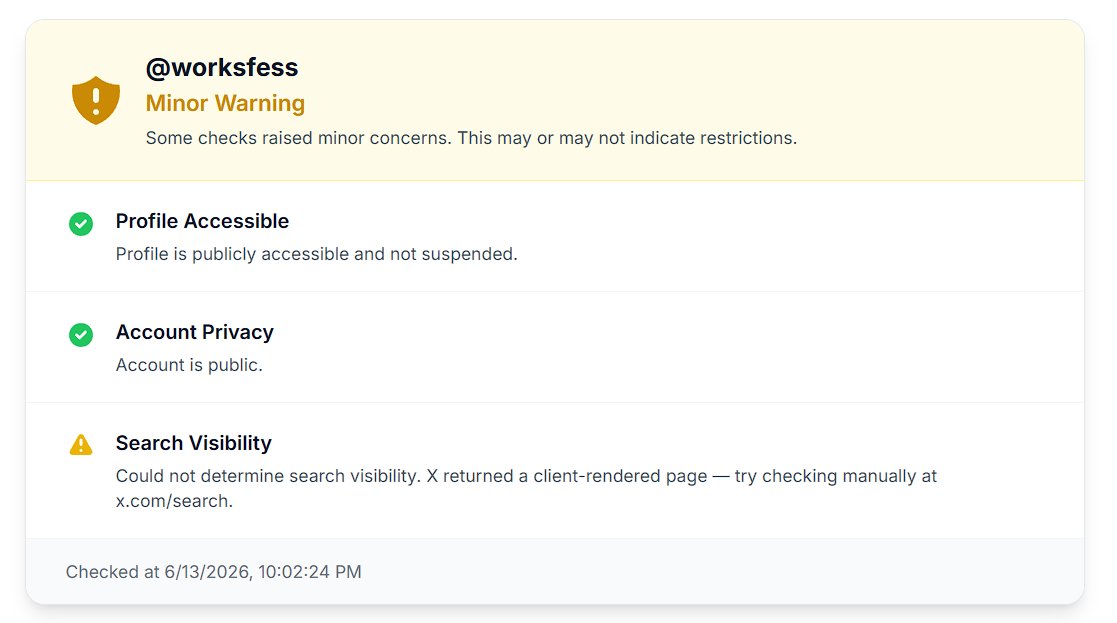Click the Search Visibility heading

(x=194, y=443)
